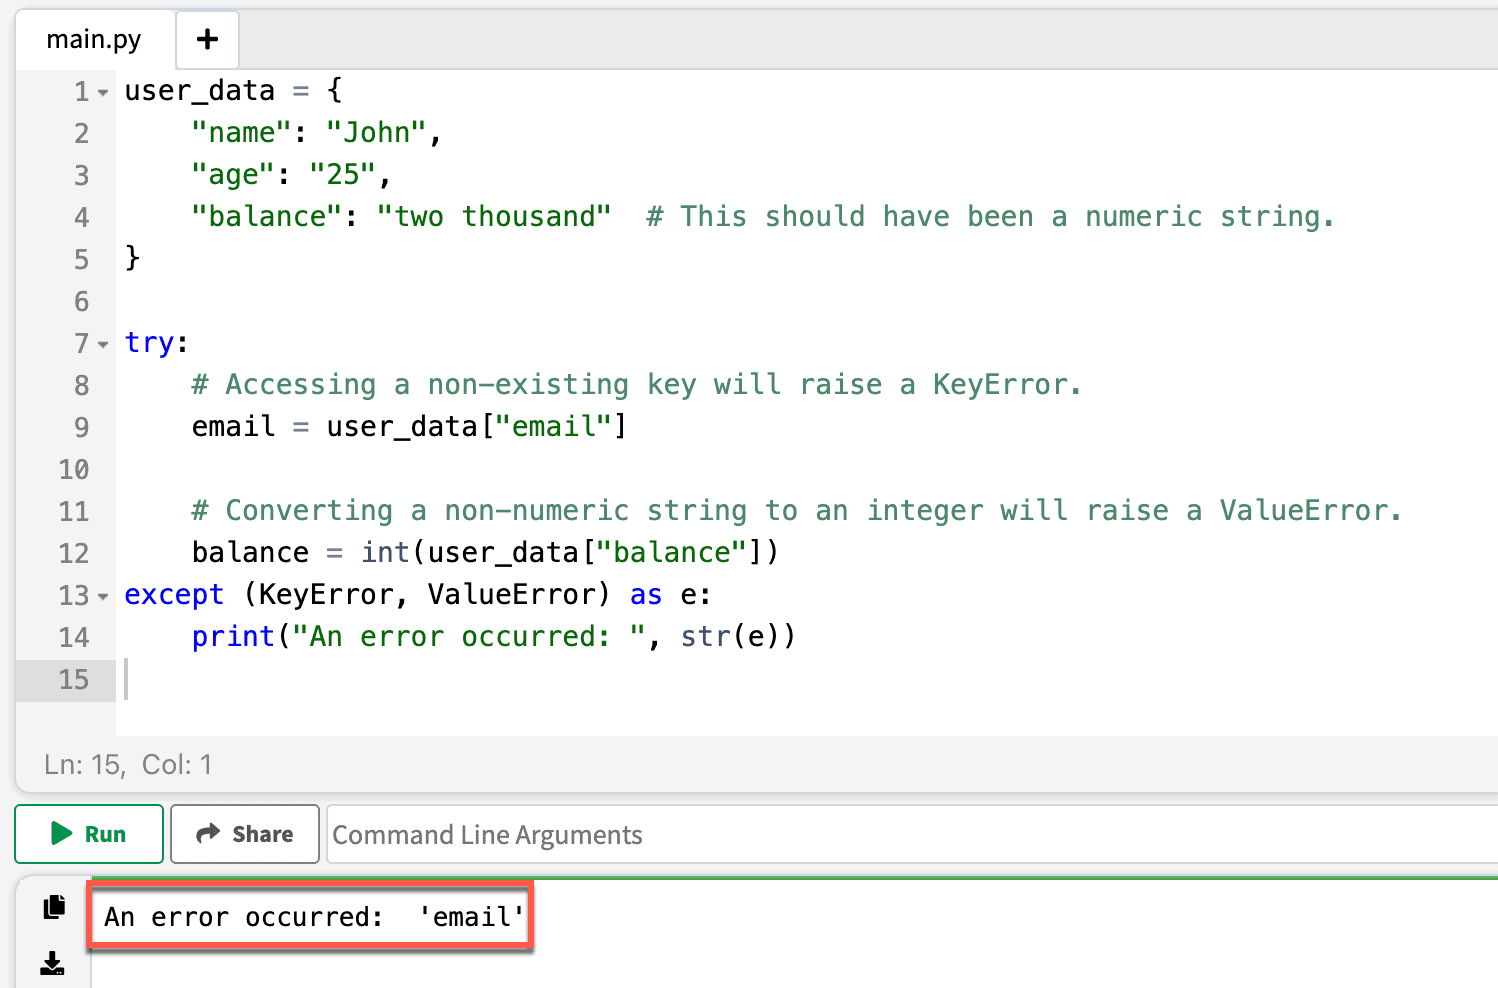Add a new file with the plus icon

pos(206,39)
